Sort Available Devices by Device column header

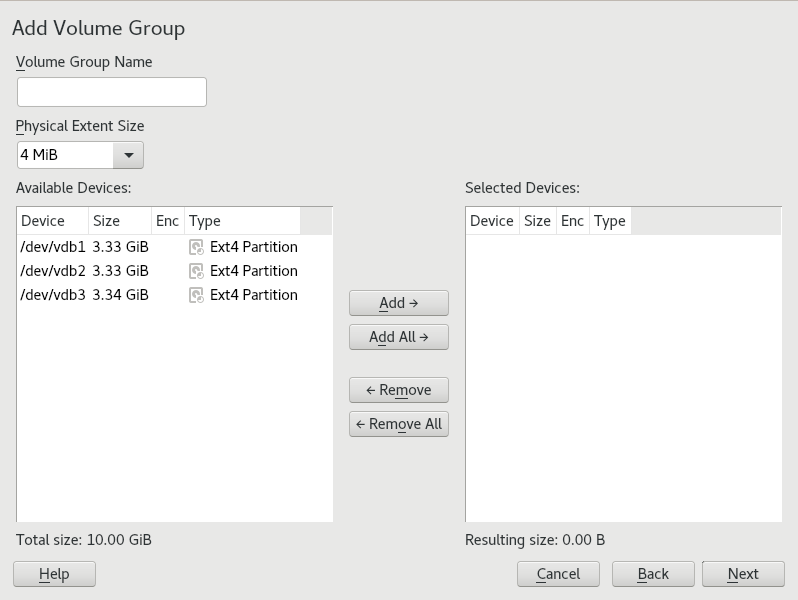coord(52,221)
